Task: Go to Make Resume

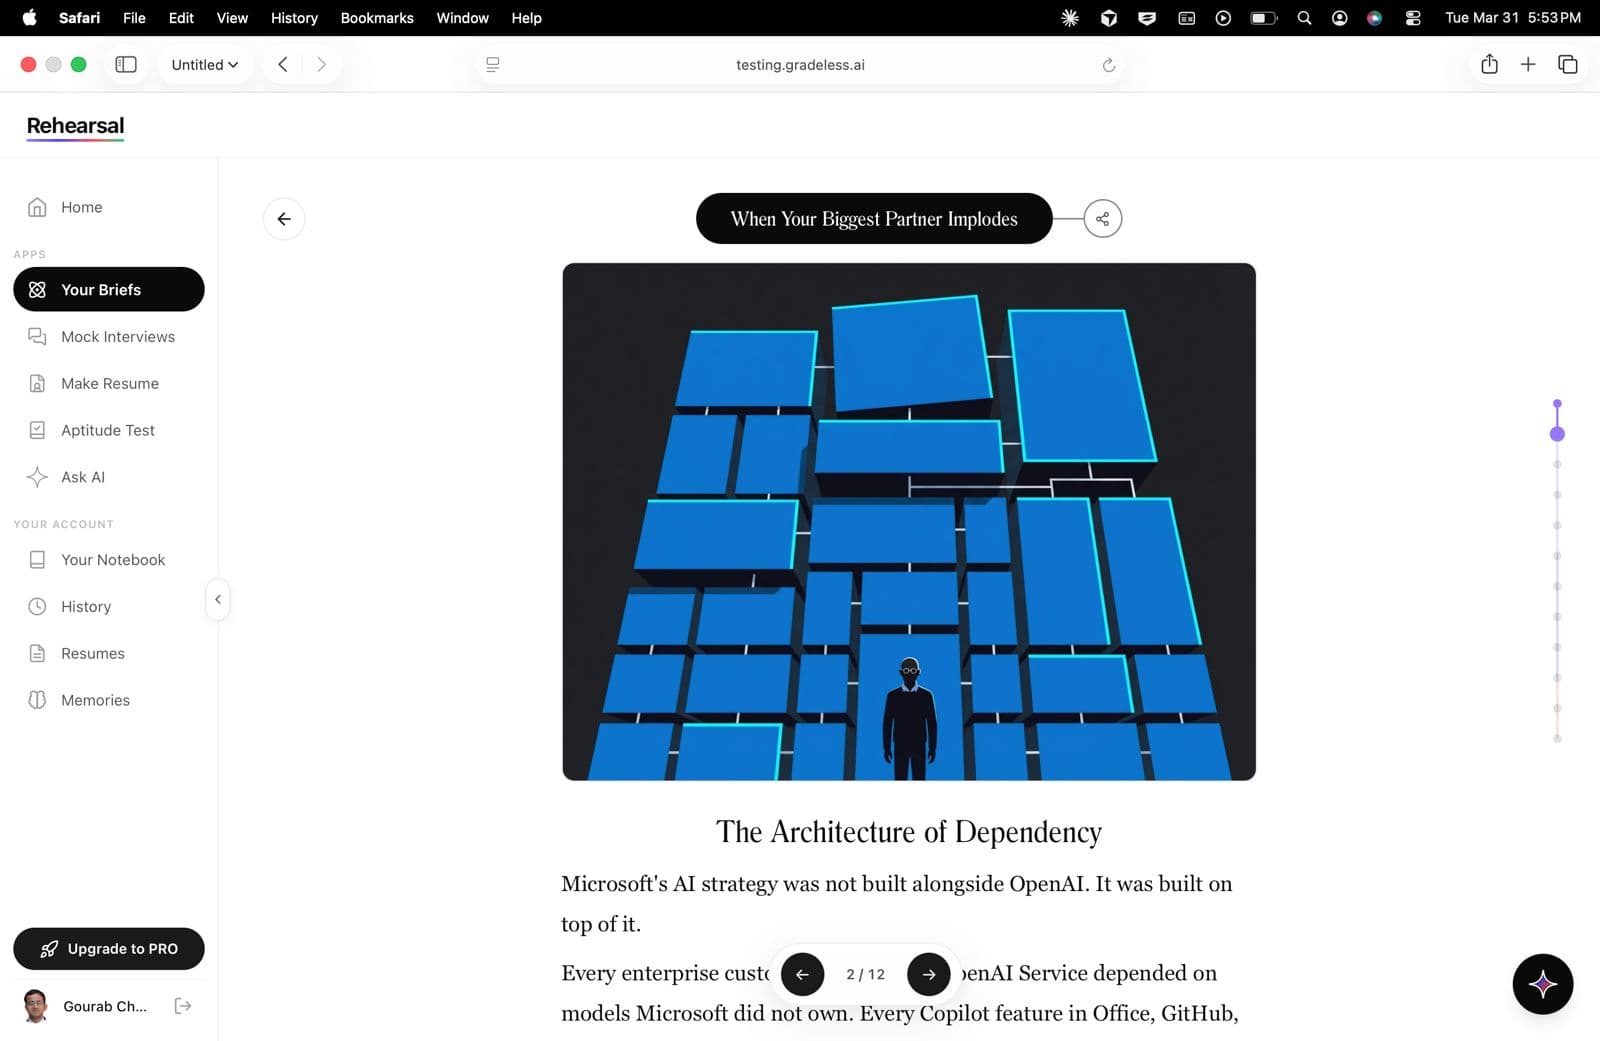Action: pyautogui.click(x=109, y=383)
